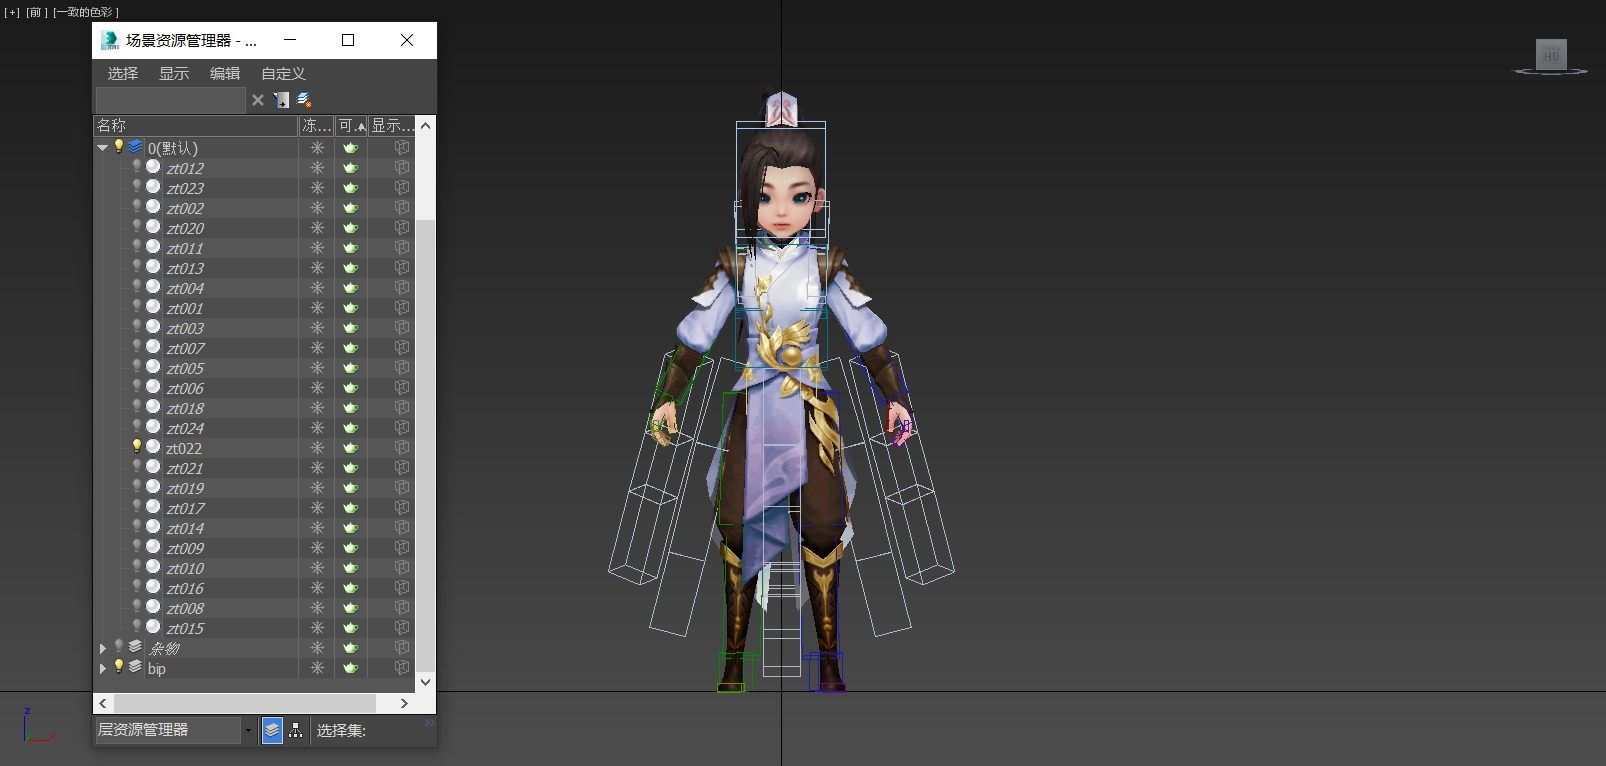Click freeze snowflake icon for zt012

pos(317,168)
